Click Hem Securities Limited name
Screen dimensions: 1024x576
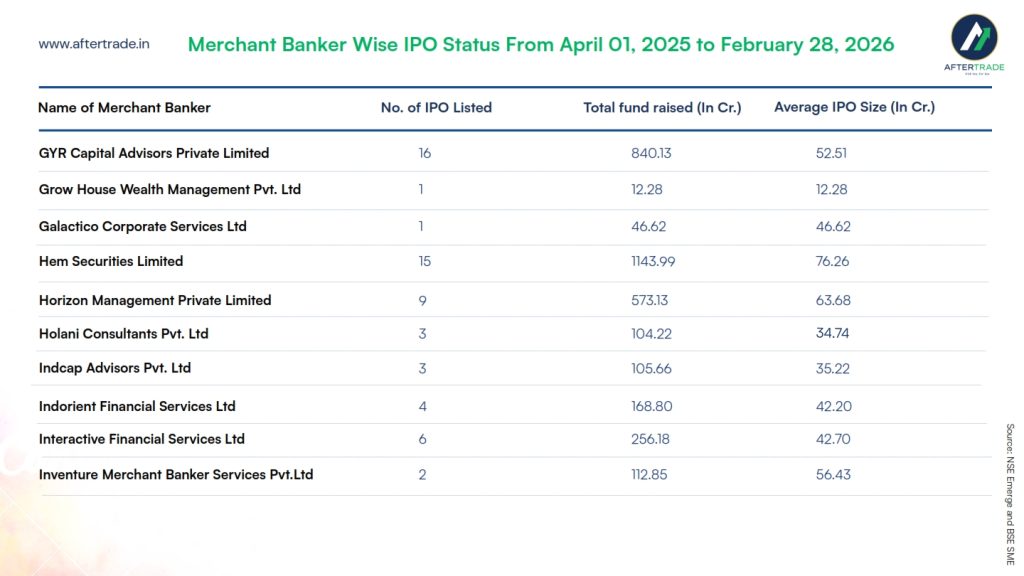[x=111, y=261]
